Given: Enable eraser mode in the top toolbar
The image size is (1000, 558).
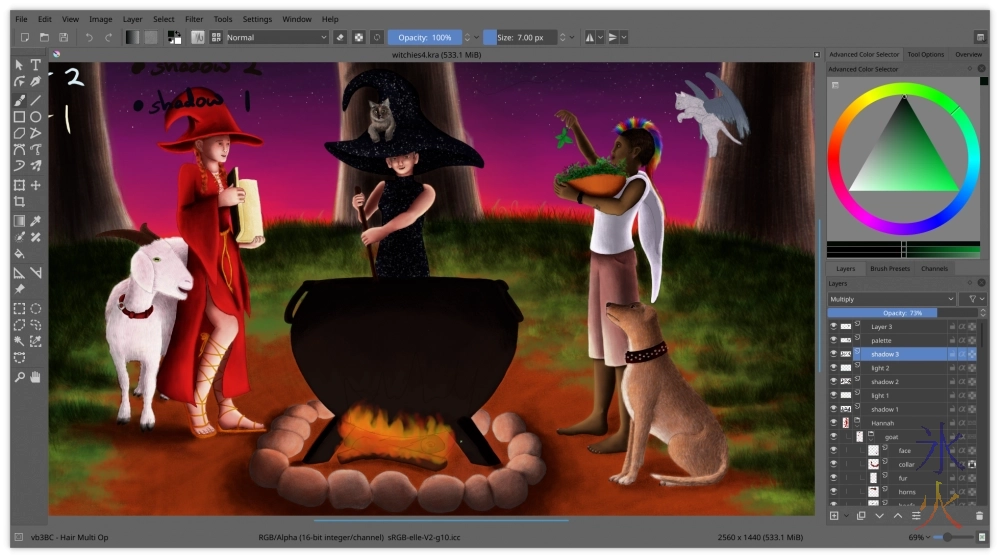Looking at the screenshot, I should point(340,37).
